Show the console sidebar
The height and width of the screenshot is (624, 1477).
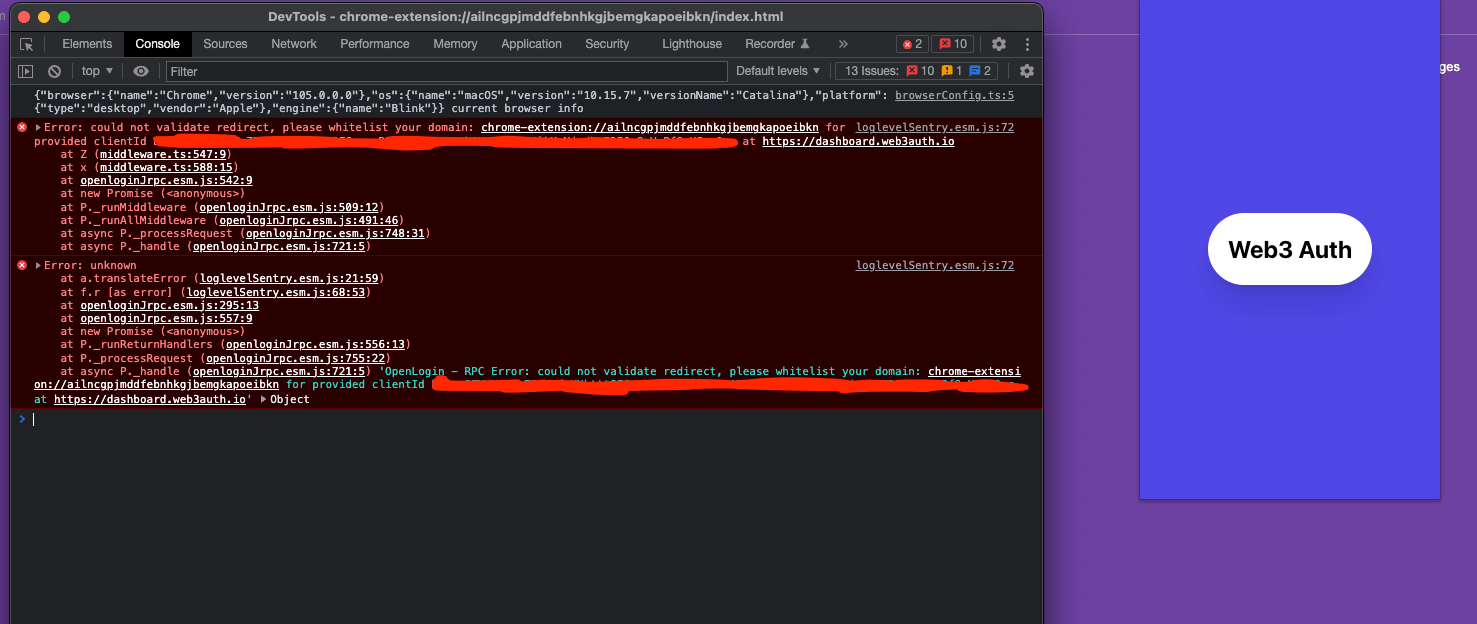(27, 71)
